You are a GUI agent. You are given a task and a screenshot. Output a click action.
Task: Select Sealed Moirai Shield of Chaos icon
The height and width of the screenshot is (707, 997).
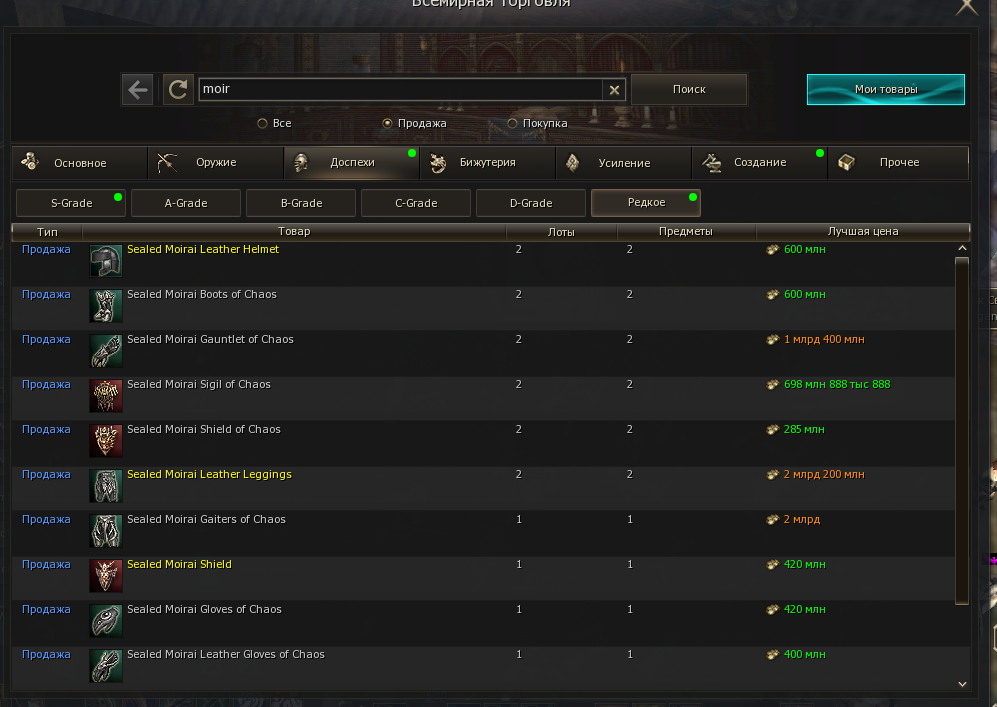pyautogui.click(x=105, y=441)
